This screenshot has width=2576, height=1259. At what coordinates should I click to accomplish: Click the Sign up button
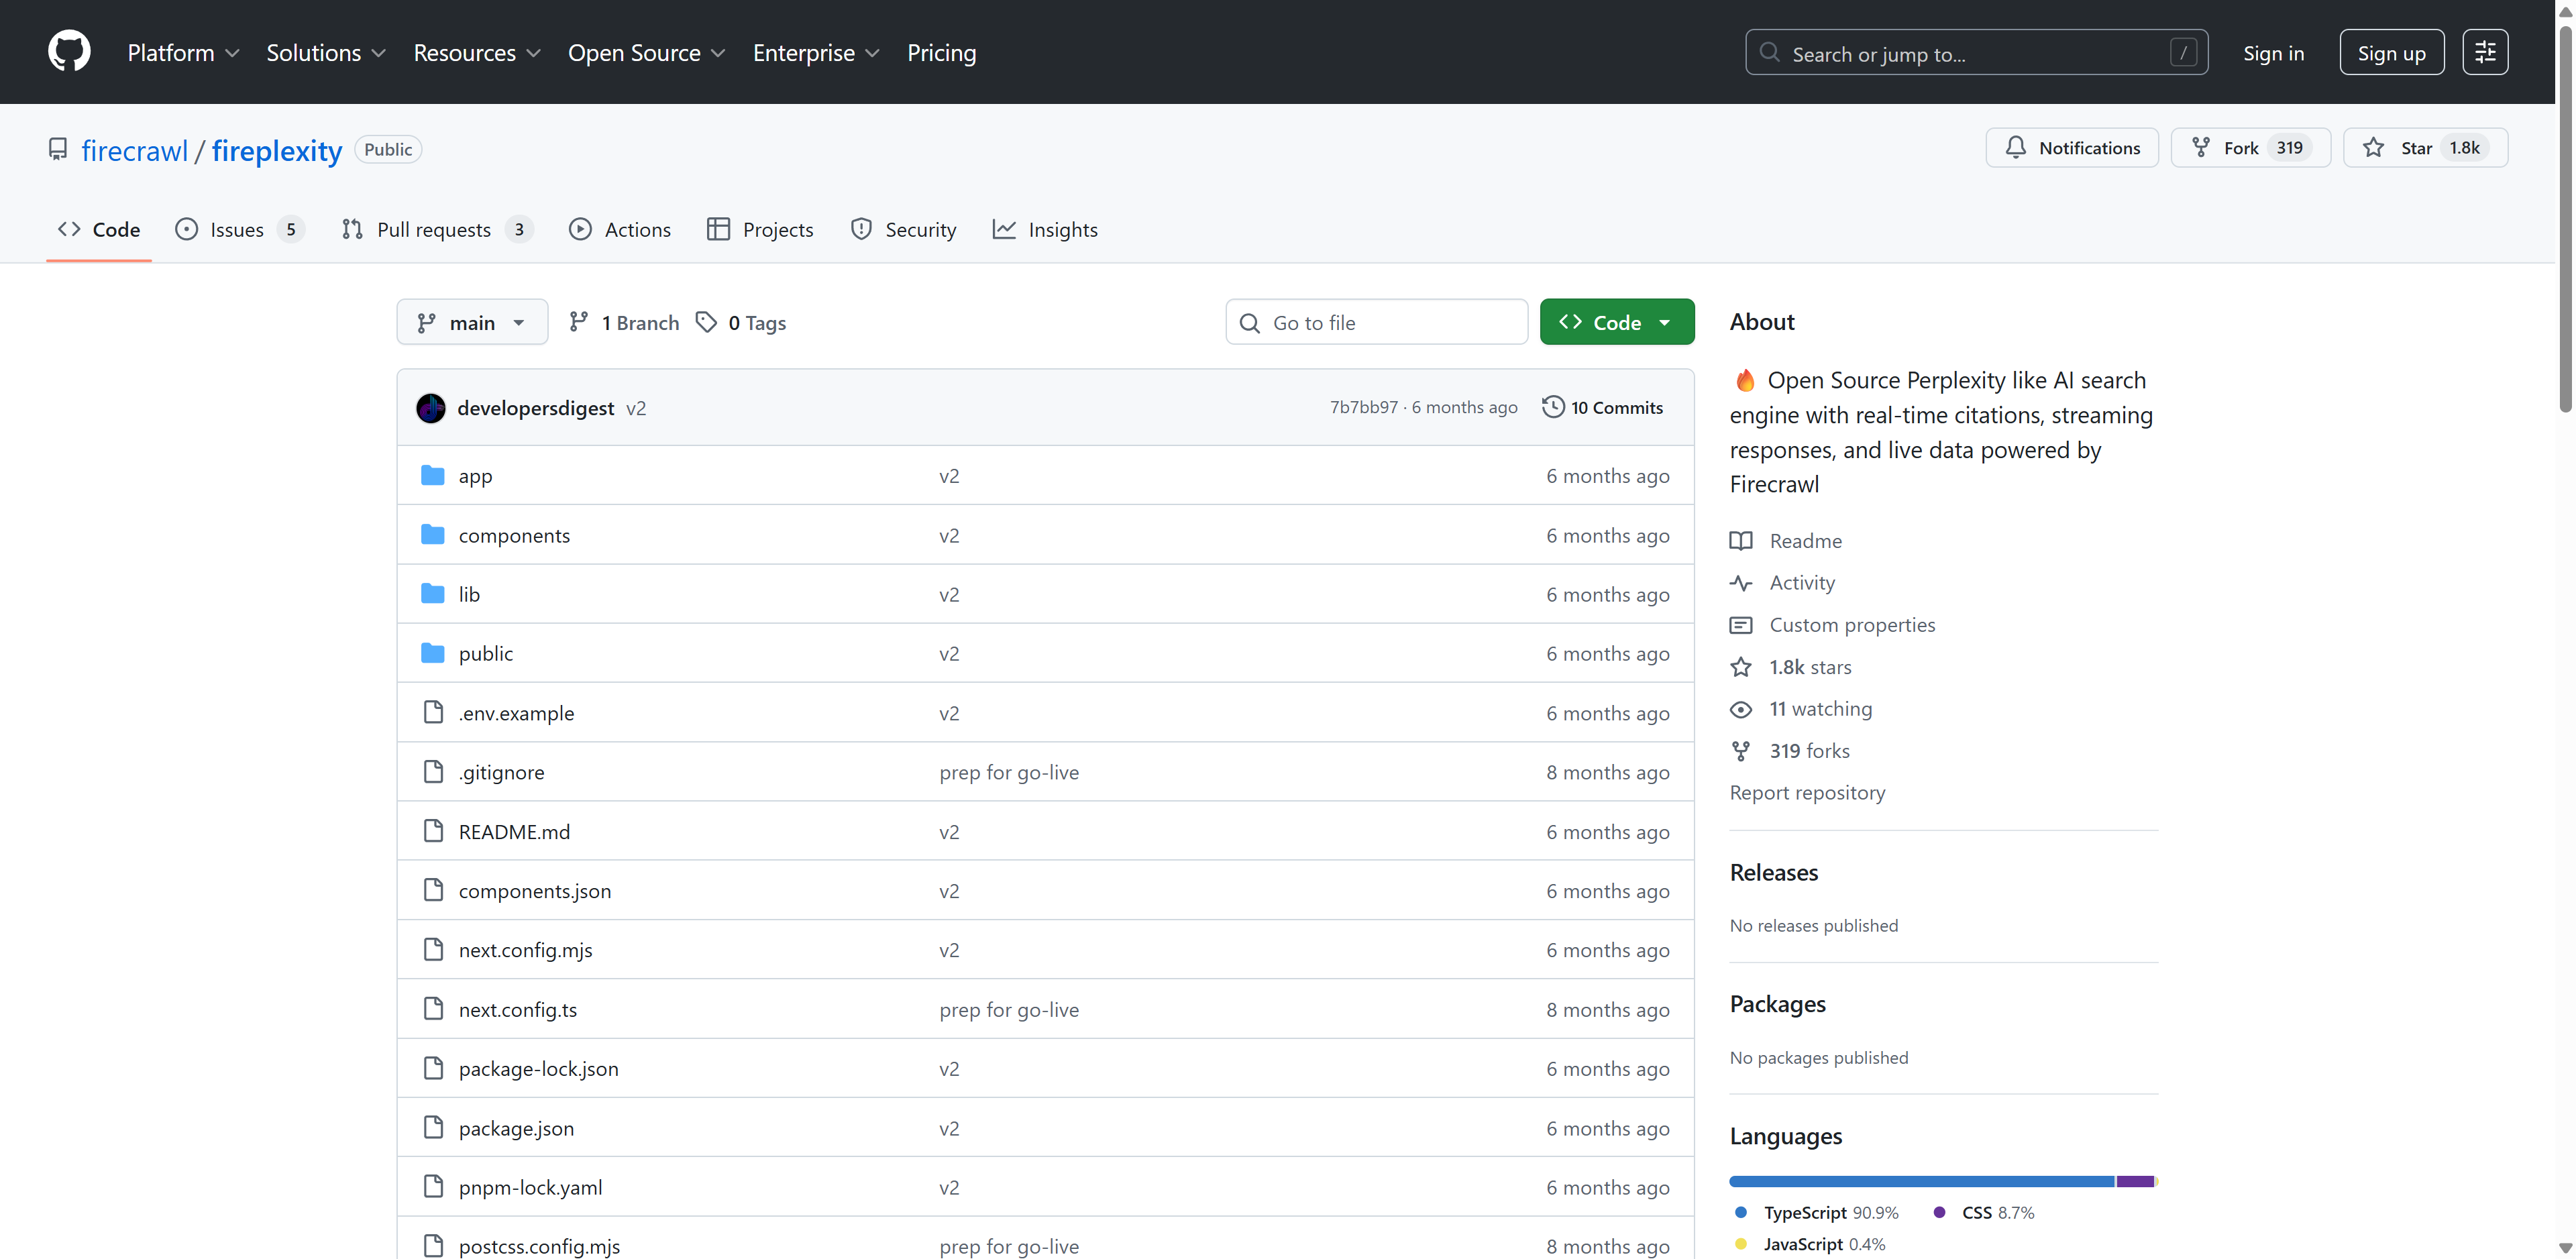pos(2391,53)
